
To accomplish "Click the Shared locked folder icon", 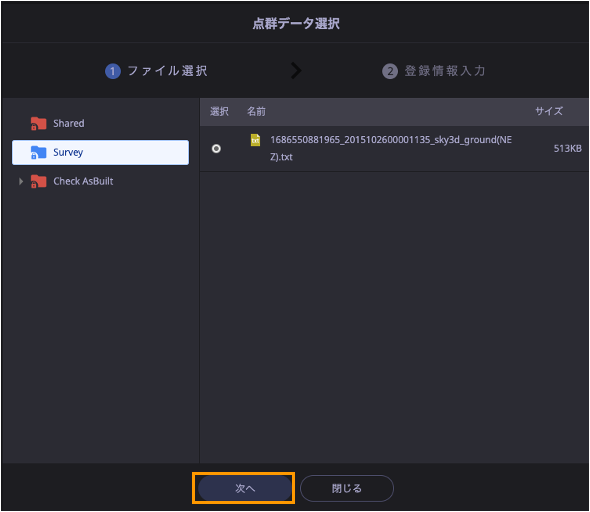I will pos(38,123).
